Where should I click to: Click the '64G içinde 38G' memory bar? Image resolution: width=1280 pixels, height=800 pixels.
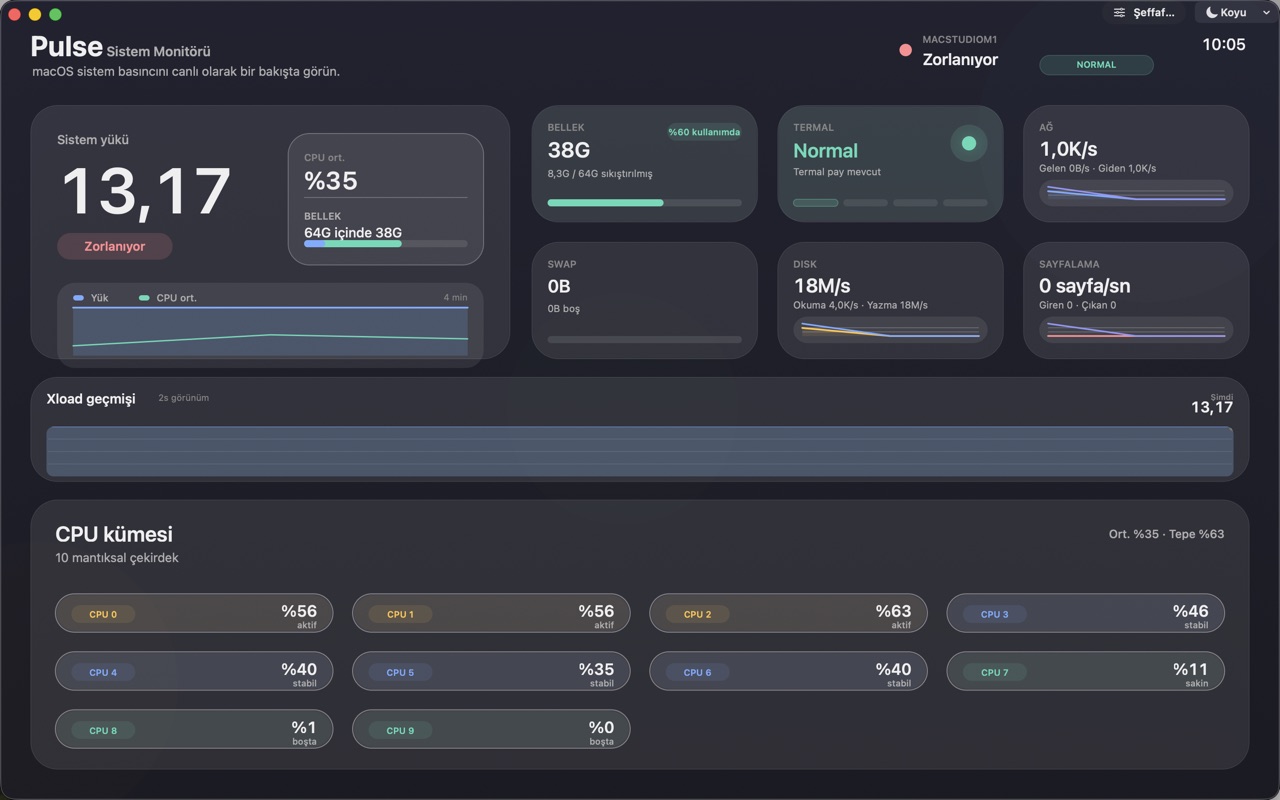(385, 243)
